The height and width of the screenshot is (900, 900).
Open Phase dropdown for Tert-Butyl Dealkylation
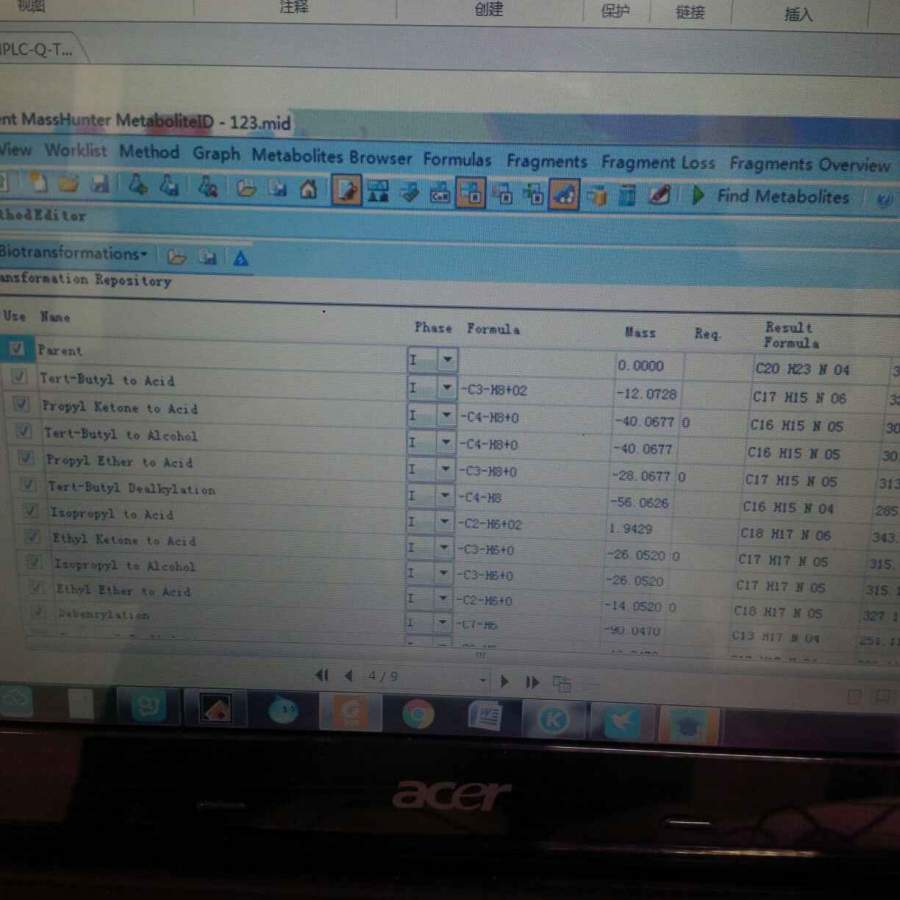click(x=445, y=495)
